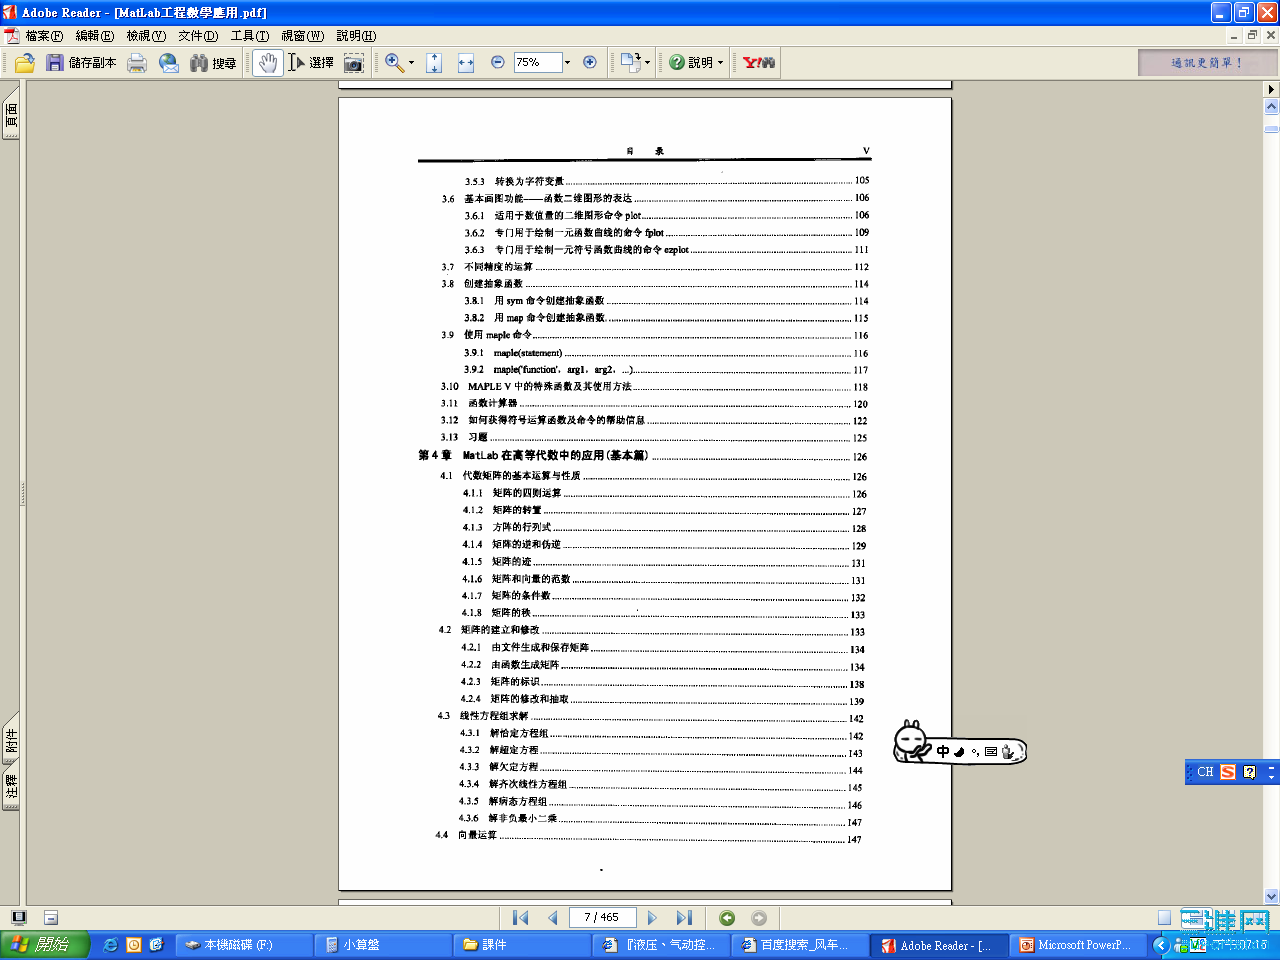Activate the text Select tool

pos(311,63)
